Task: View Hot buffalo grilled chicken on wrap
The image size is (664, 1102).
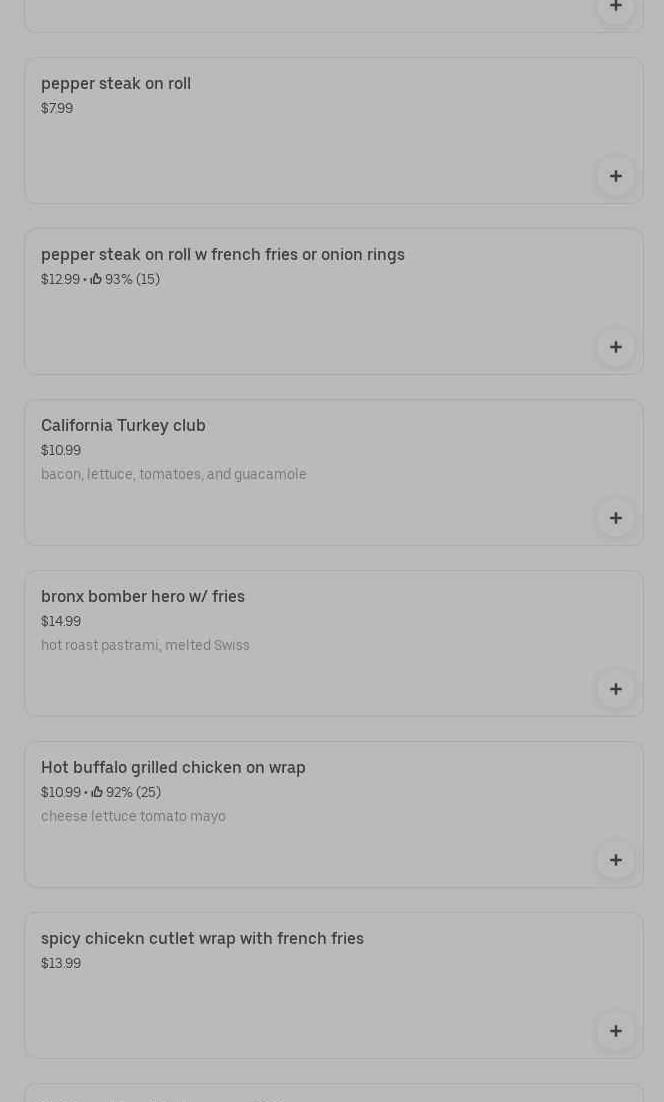Action: pyautogui.click(x=173, y=767)
